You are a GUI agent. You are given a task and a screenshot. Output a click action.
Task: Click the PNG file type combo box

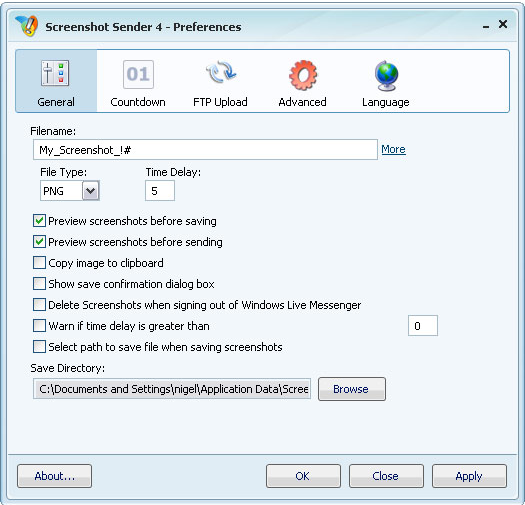[x=70, y=191]
